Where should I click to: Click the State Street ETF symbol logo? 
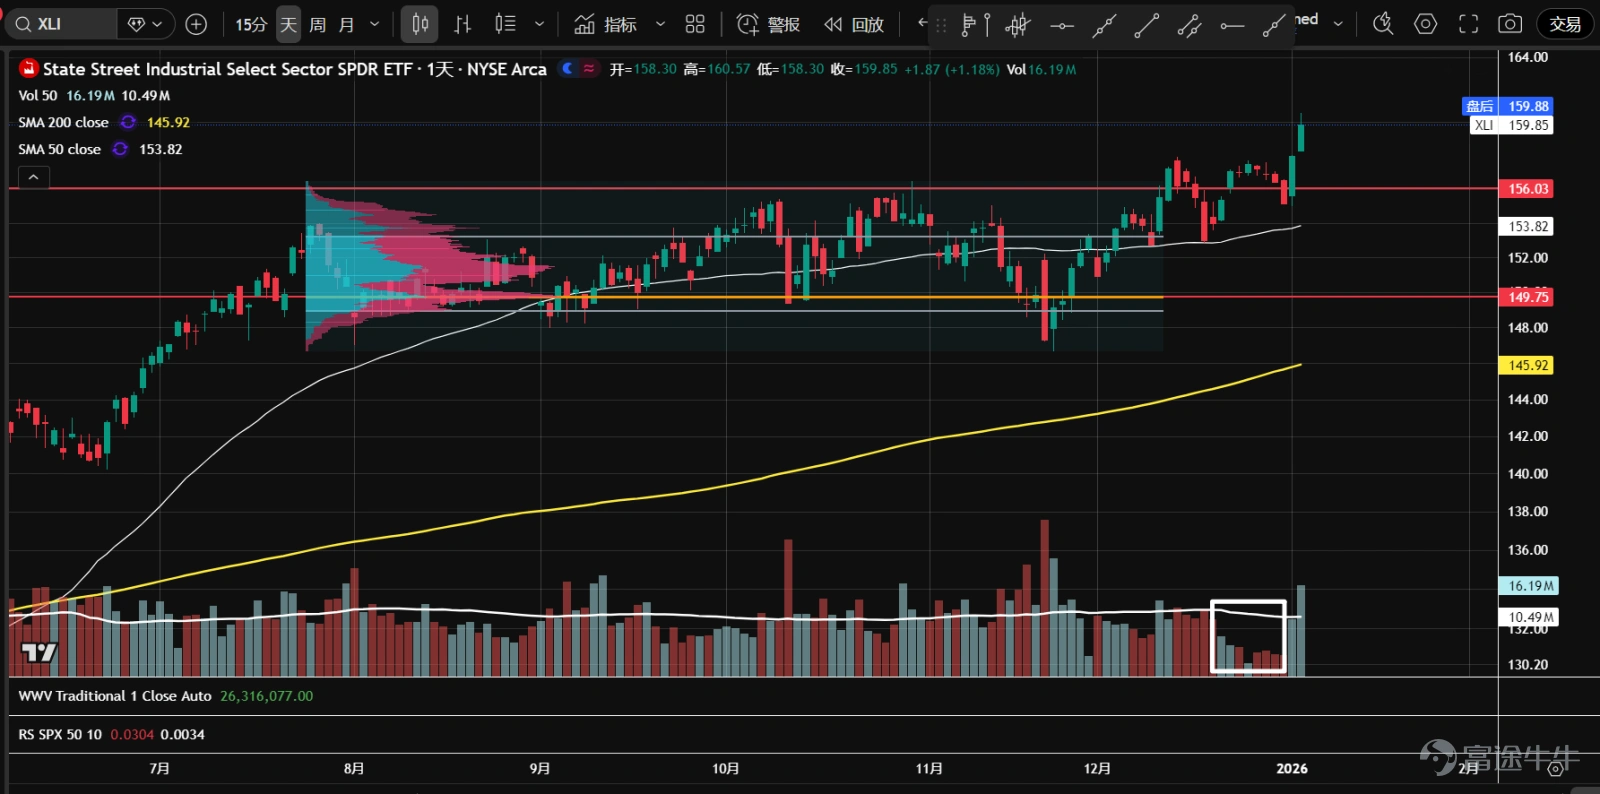[x=28, y=69]
